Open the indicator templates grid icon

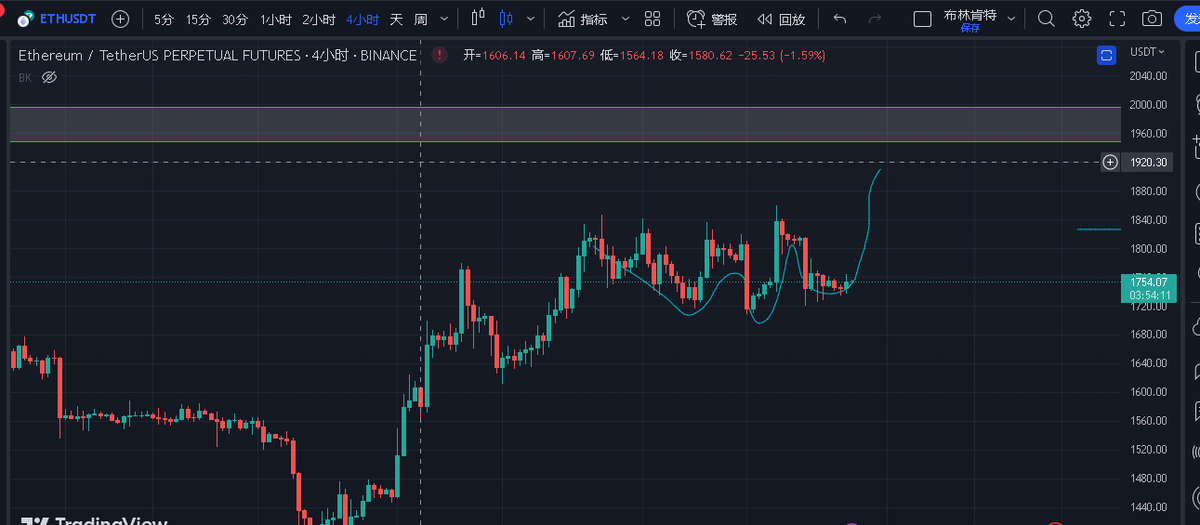click(652, 19)
